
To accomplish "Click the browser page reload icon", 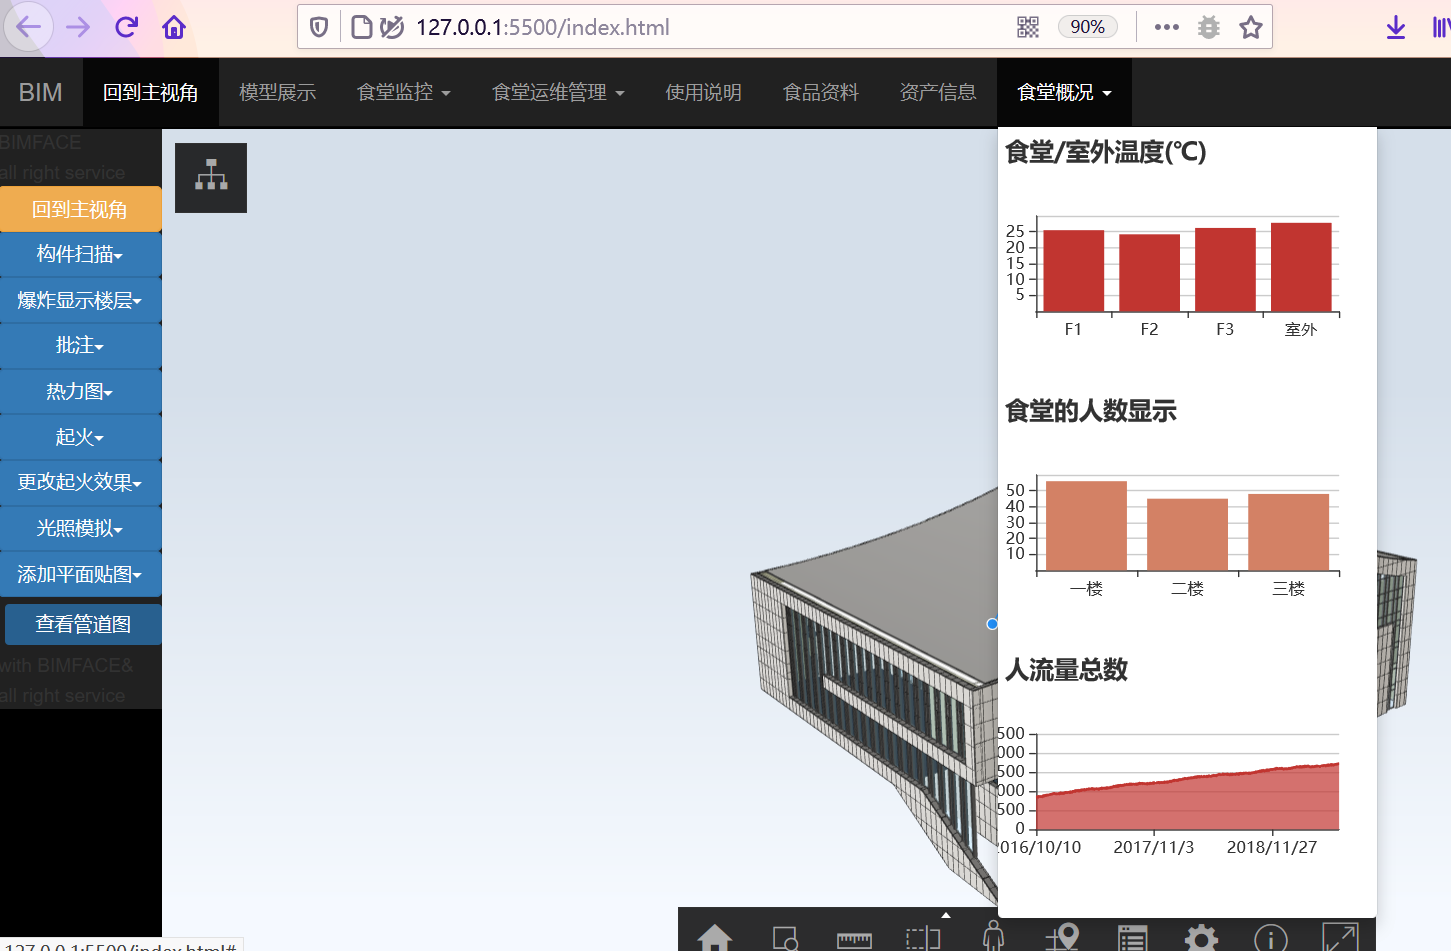I will click(125, 27).
